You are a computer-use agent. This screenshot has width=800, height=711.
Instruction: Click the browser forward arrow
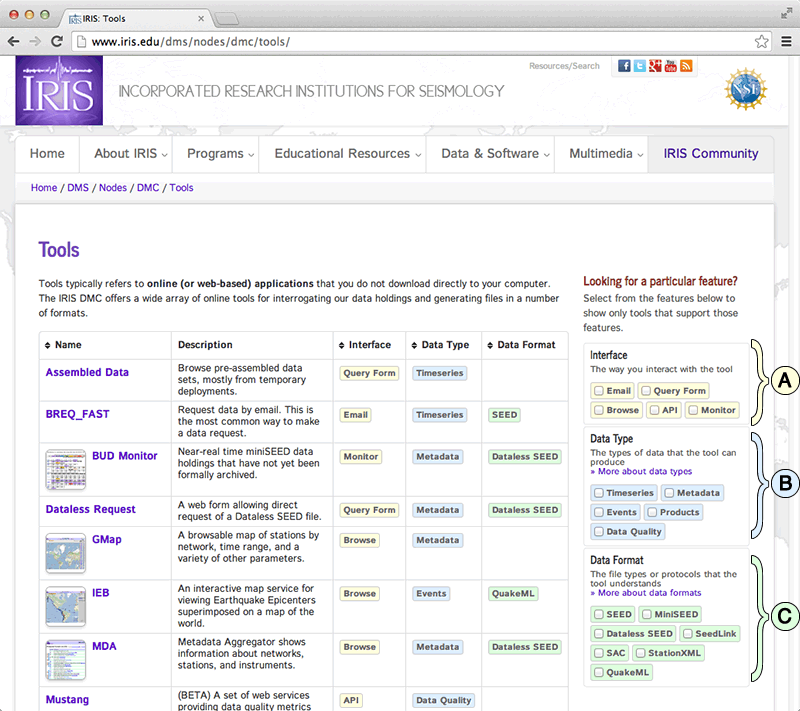[x=35, y=41]
